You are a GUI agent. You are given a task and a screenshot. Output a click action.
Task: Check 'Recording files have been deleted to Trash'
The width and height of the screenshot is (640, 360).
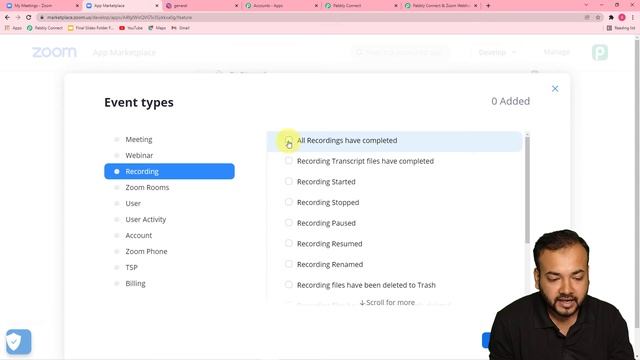pos(289,284)
